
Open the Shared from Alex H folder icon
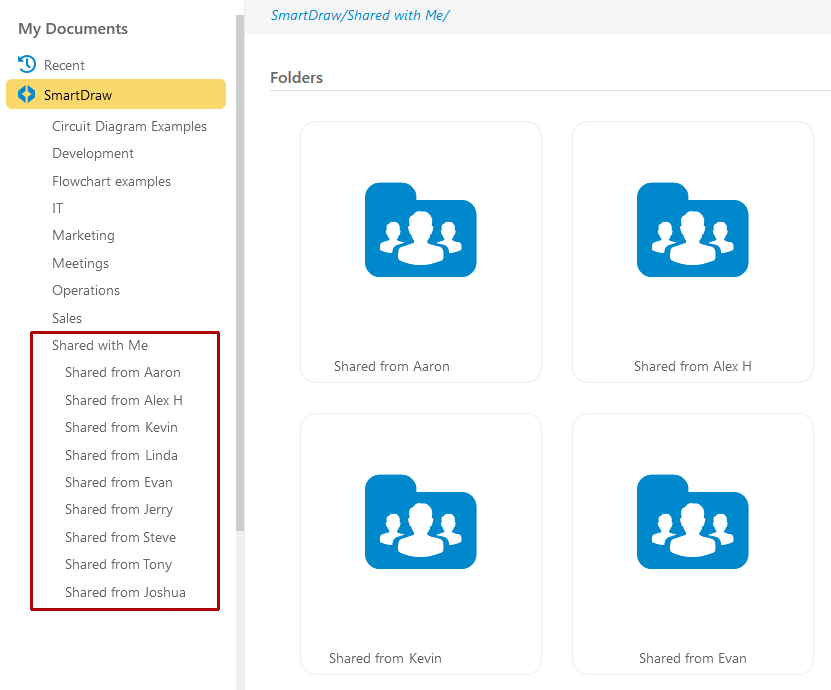[x=692, y=230]
